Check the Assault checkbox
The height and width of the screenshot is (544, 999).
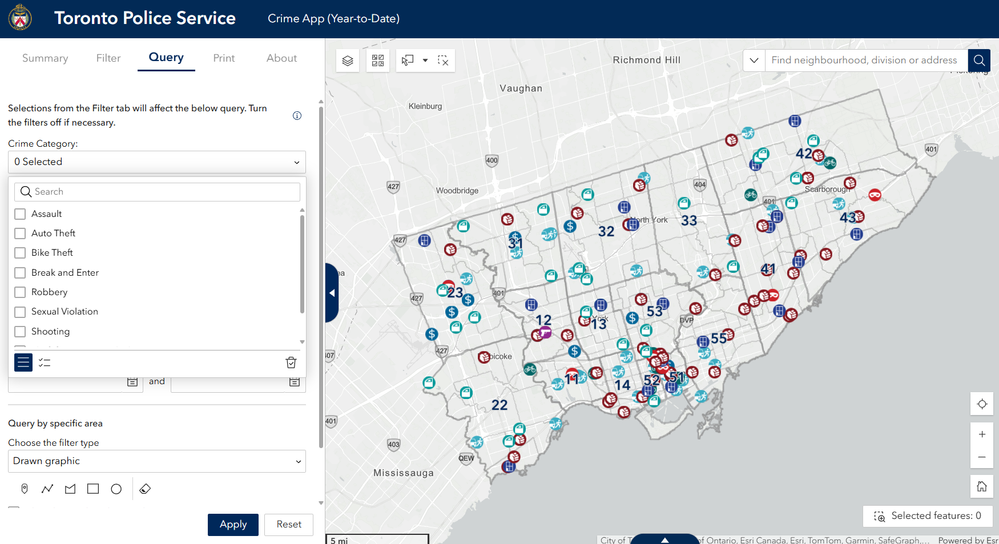[20, 214]
